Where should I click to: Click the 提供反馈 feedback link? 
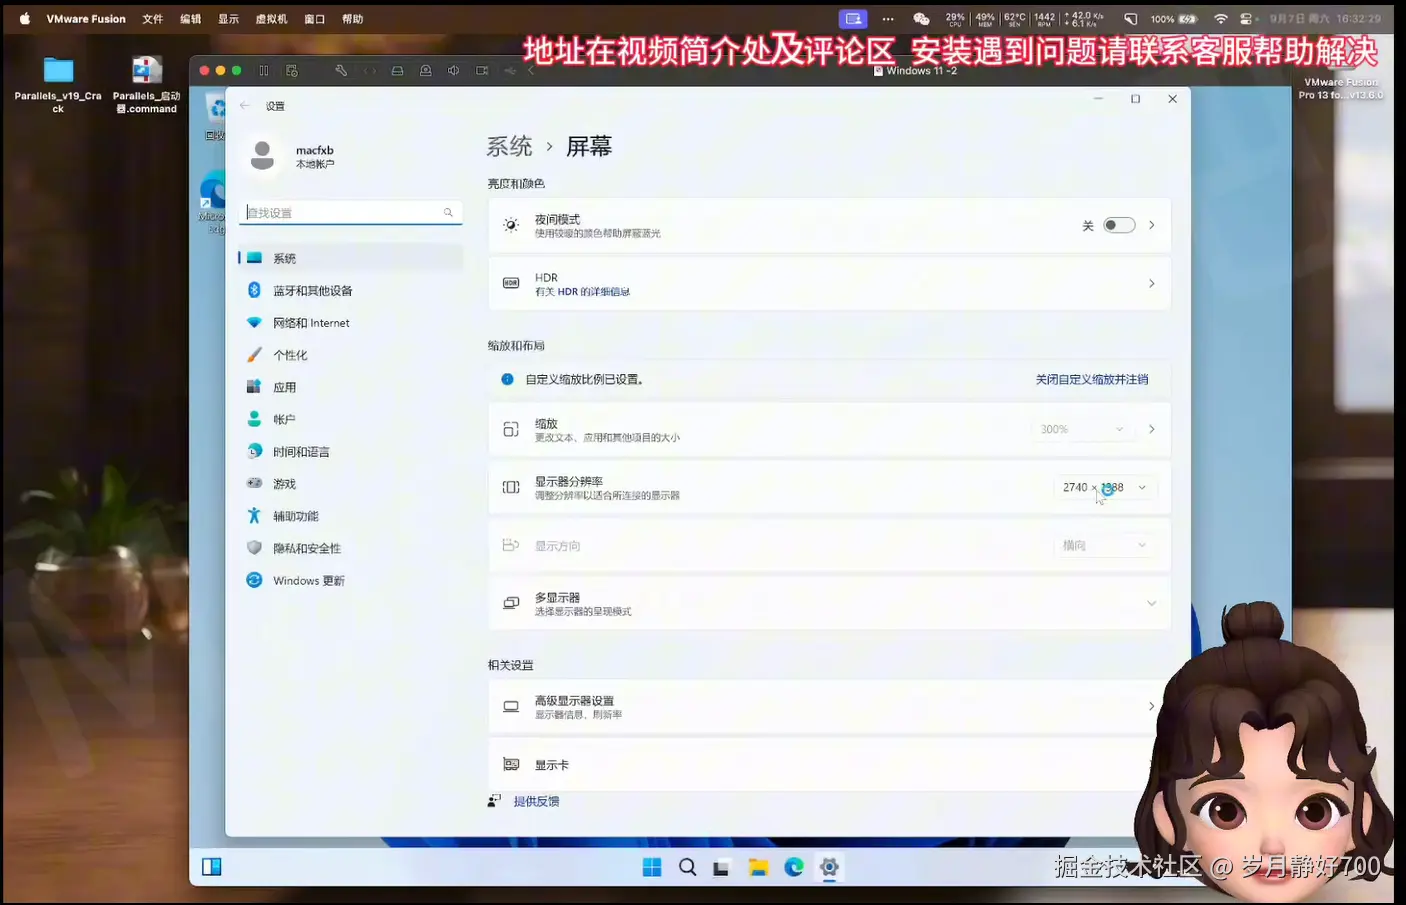(538, 801)
